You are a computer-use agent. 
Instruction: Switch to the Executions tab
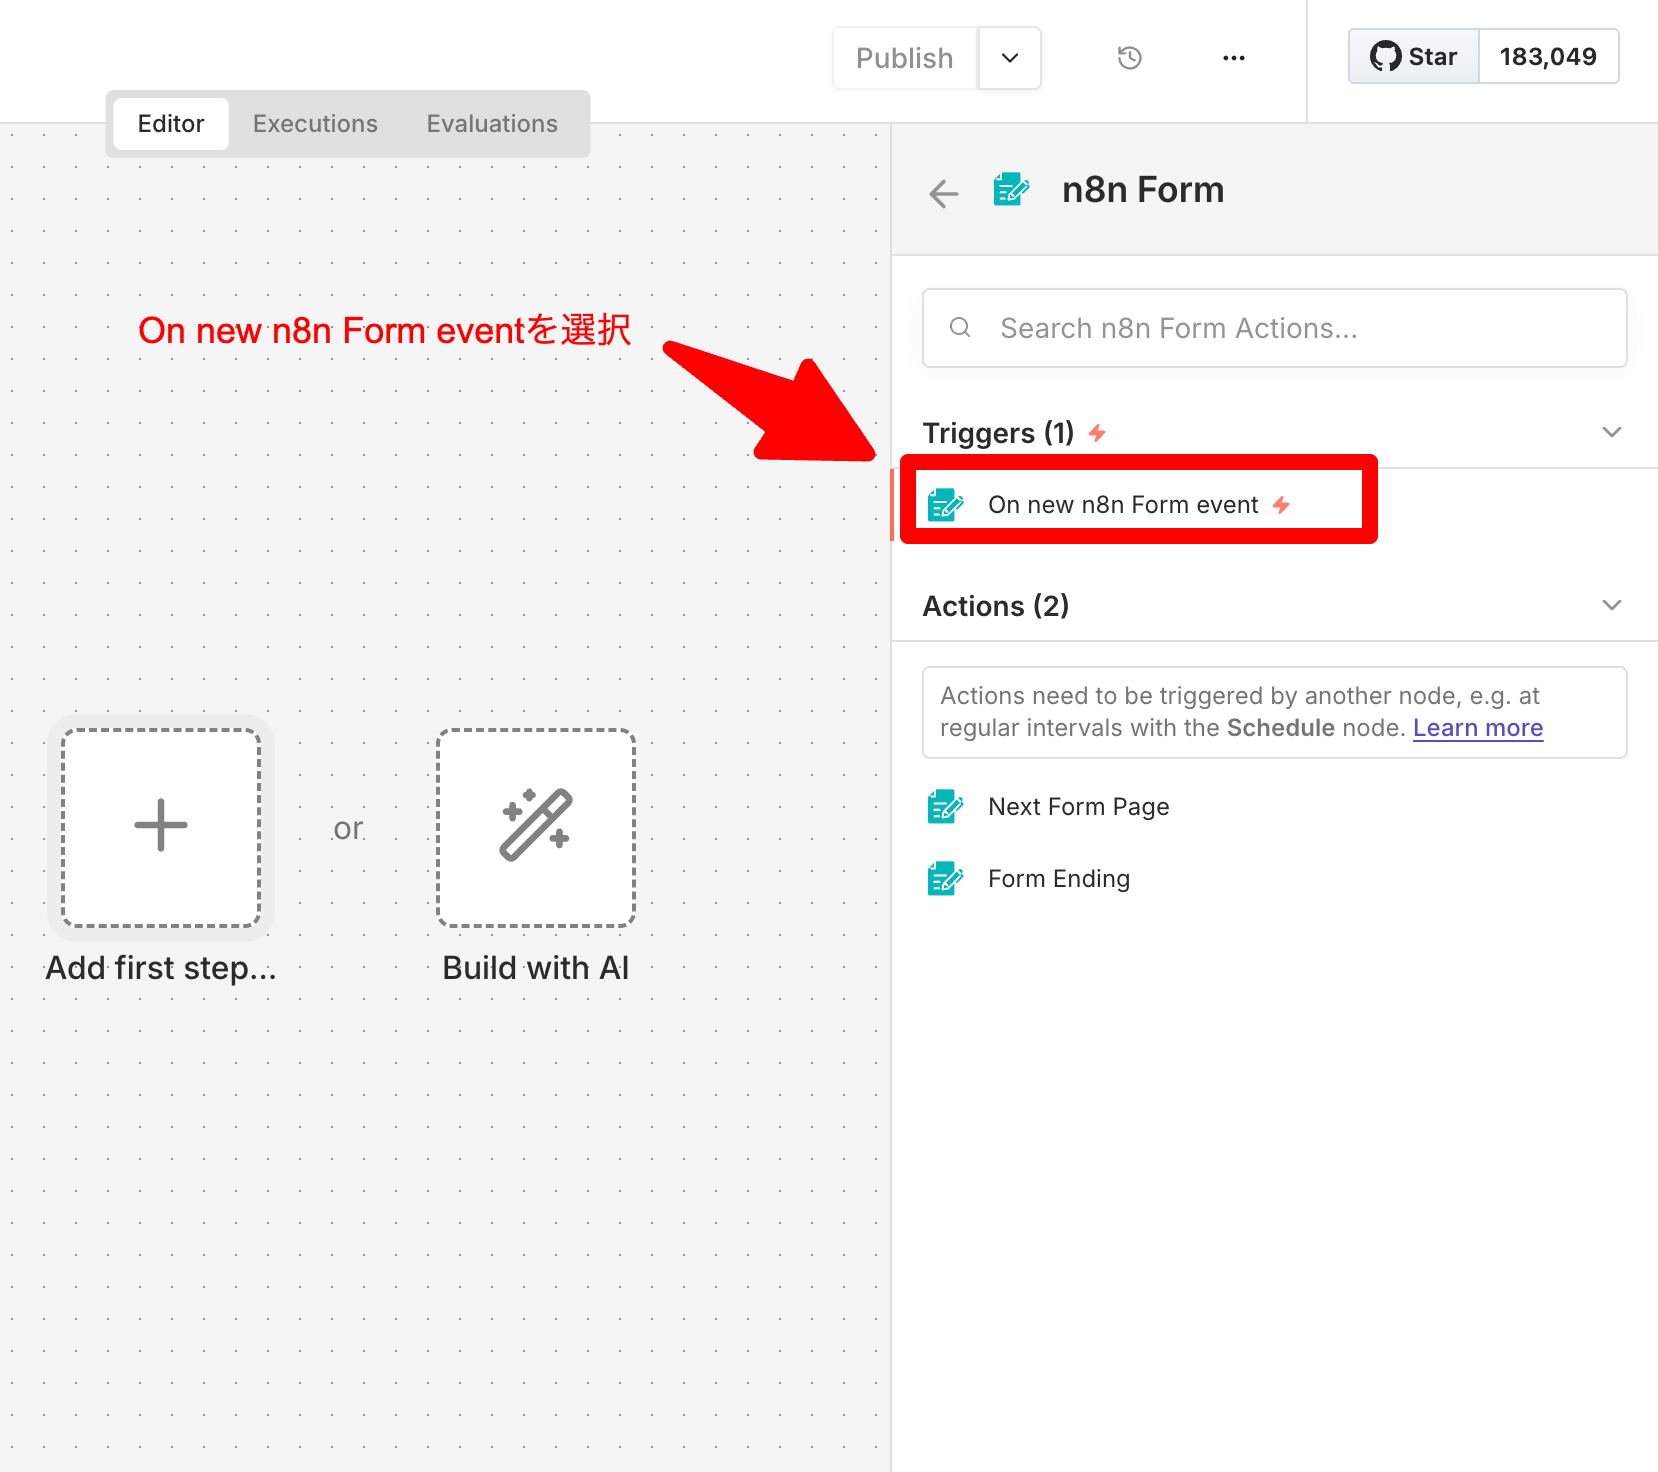pos(315,124)
